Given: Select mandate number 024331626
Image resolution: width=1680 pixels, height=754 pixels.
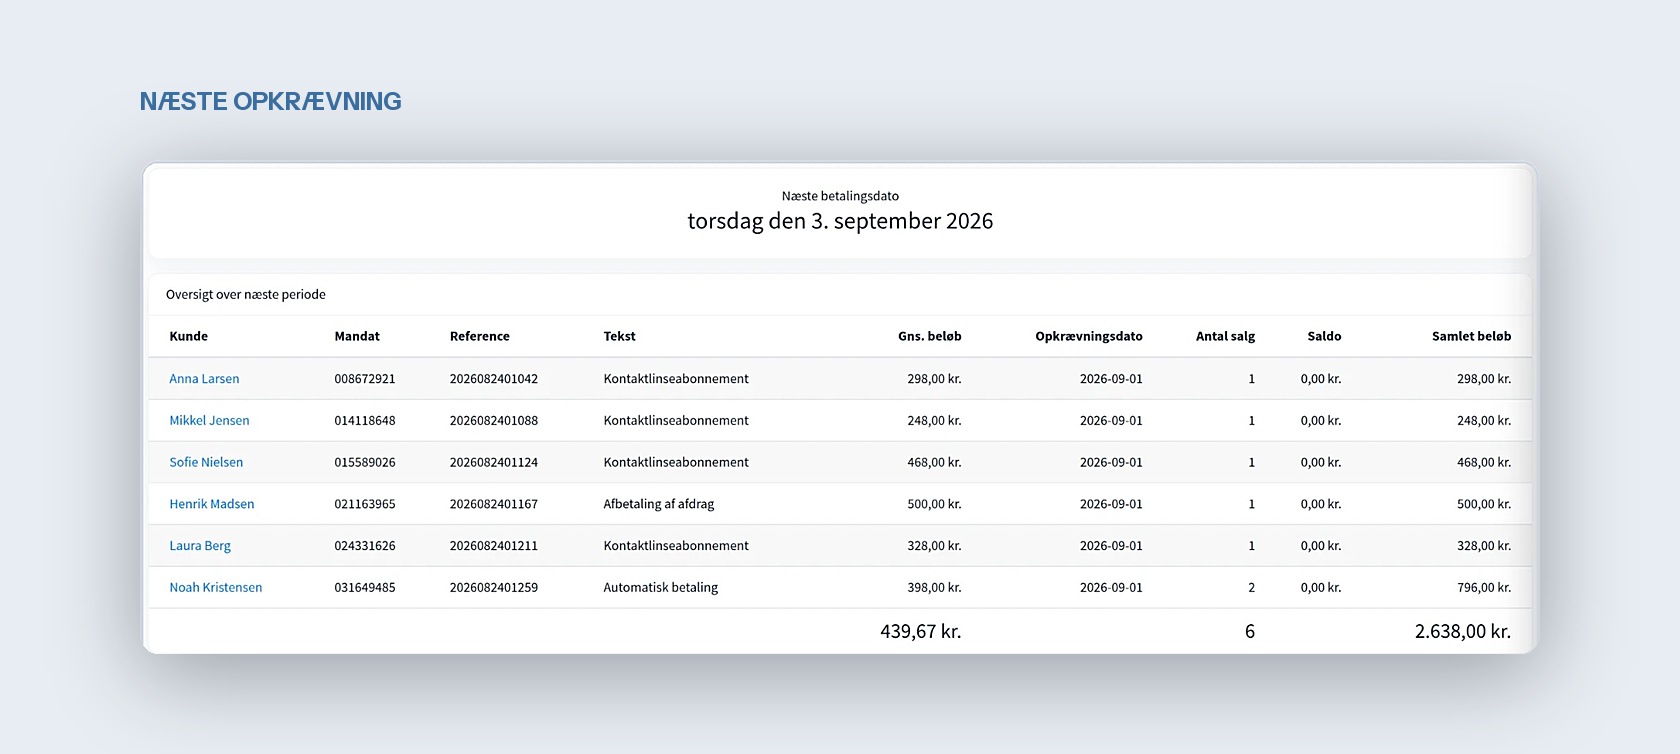Looking at the screenshot, I should pyautogui.click(x=364, y=546).
